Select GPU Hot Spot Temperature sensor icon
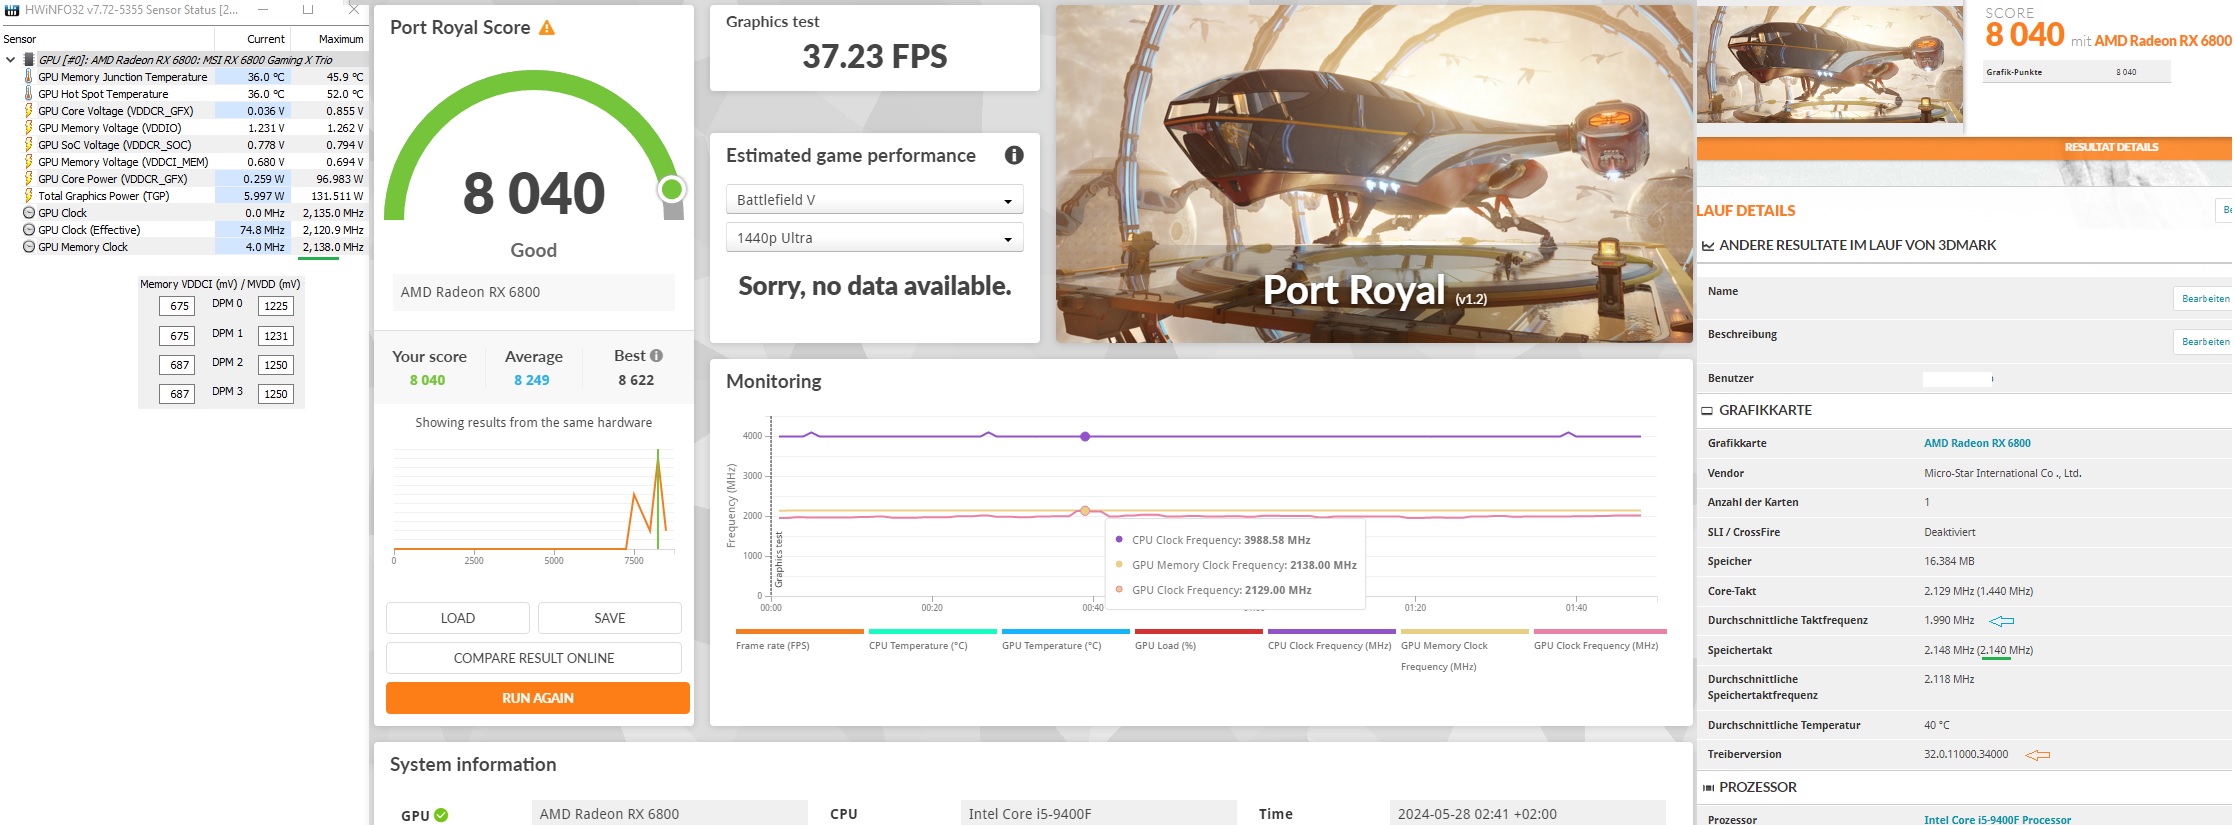 [x=28, y=94]
